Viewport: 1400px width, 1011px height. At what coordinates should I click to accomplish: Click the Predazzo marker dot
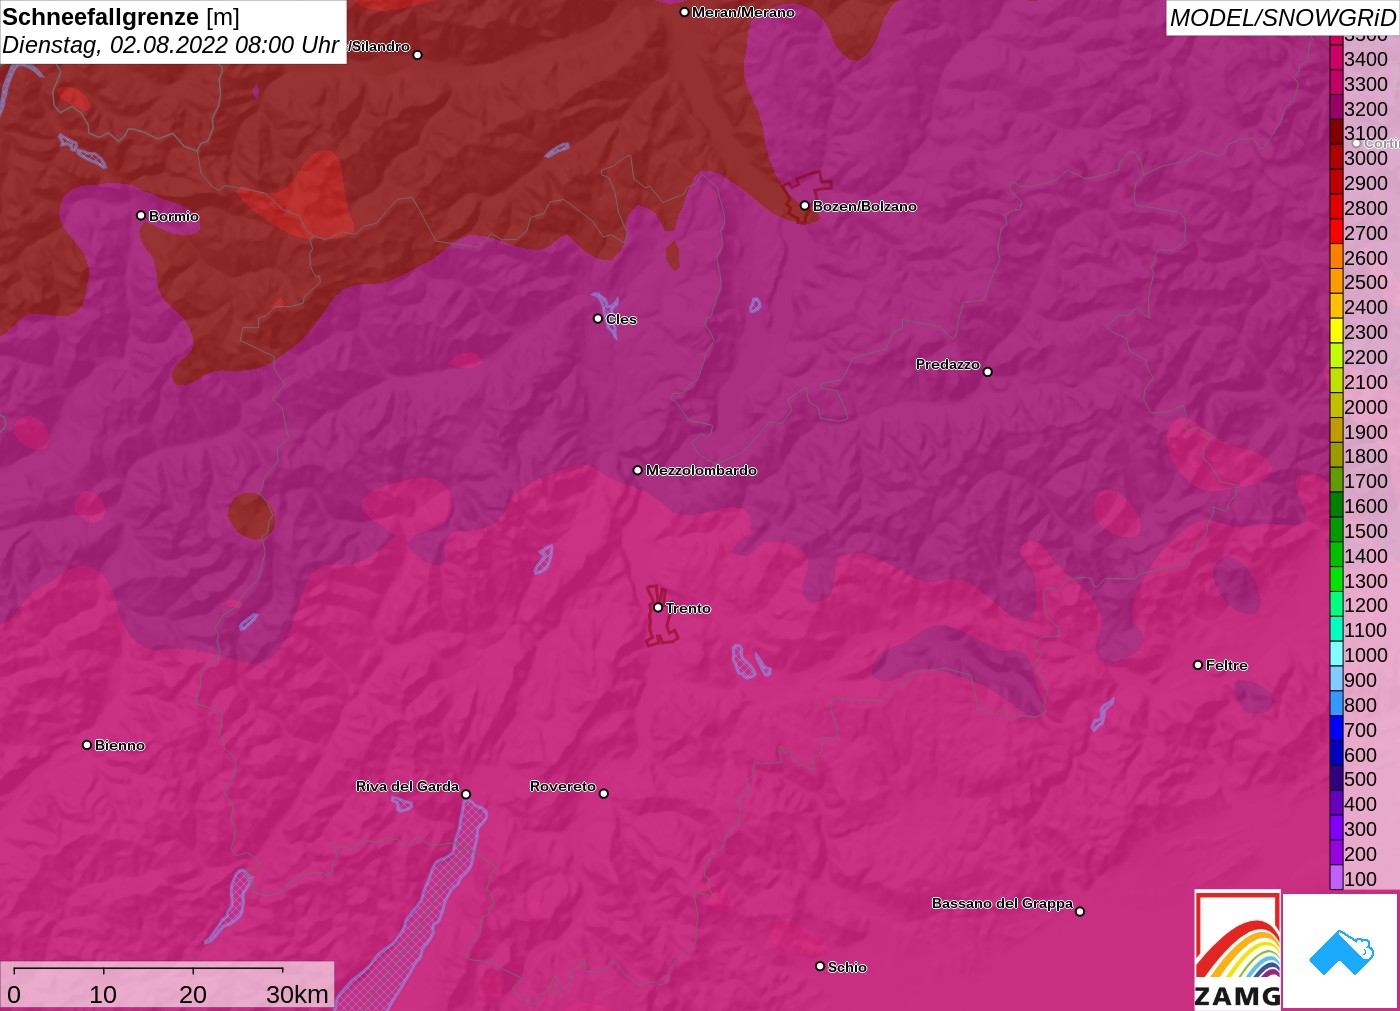tap(988, 372)
